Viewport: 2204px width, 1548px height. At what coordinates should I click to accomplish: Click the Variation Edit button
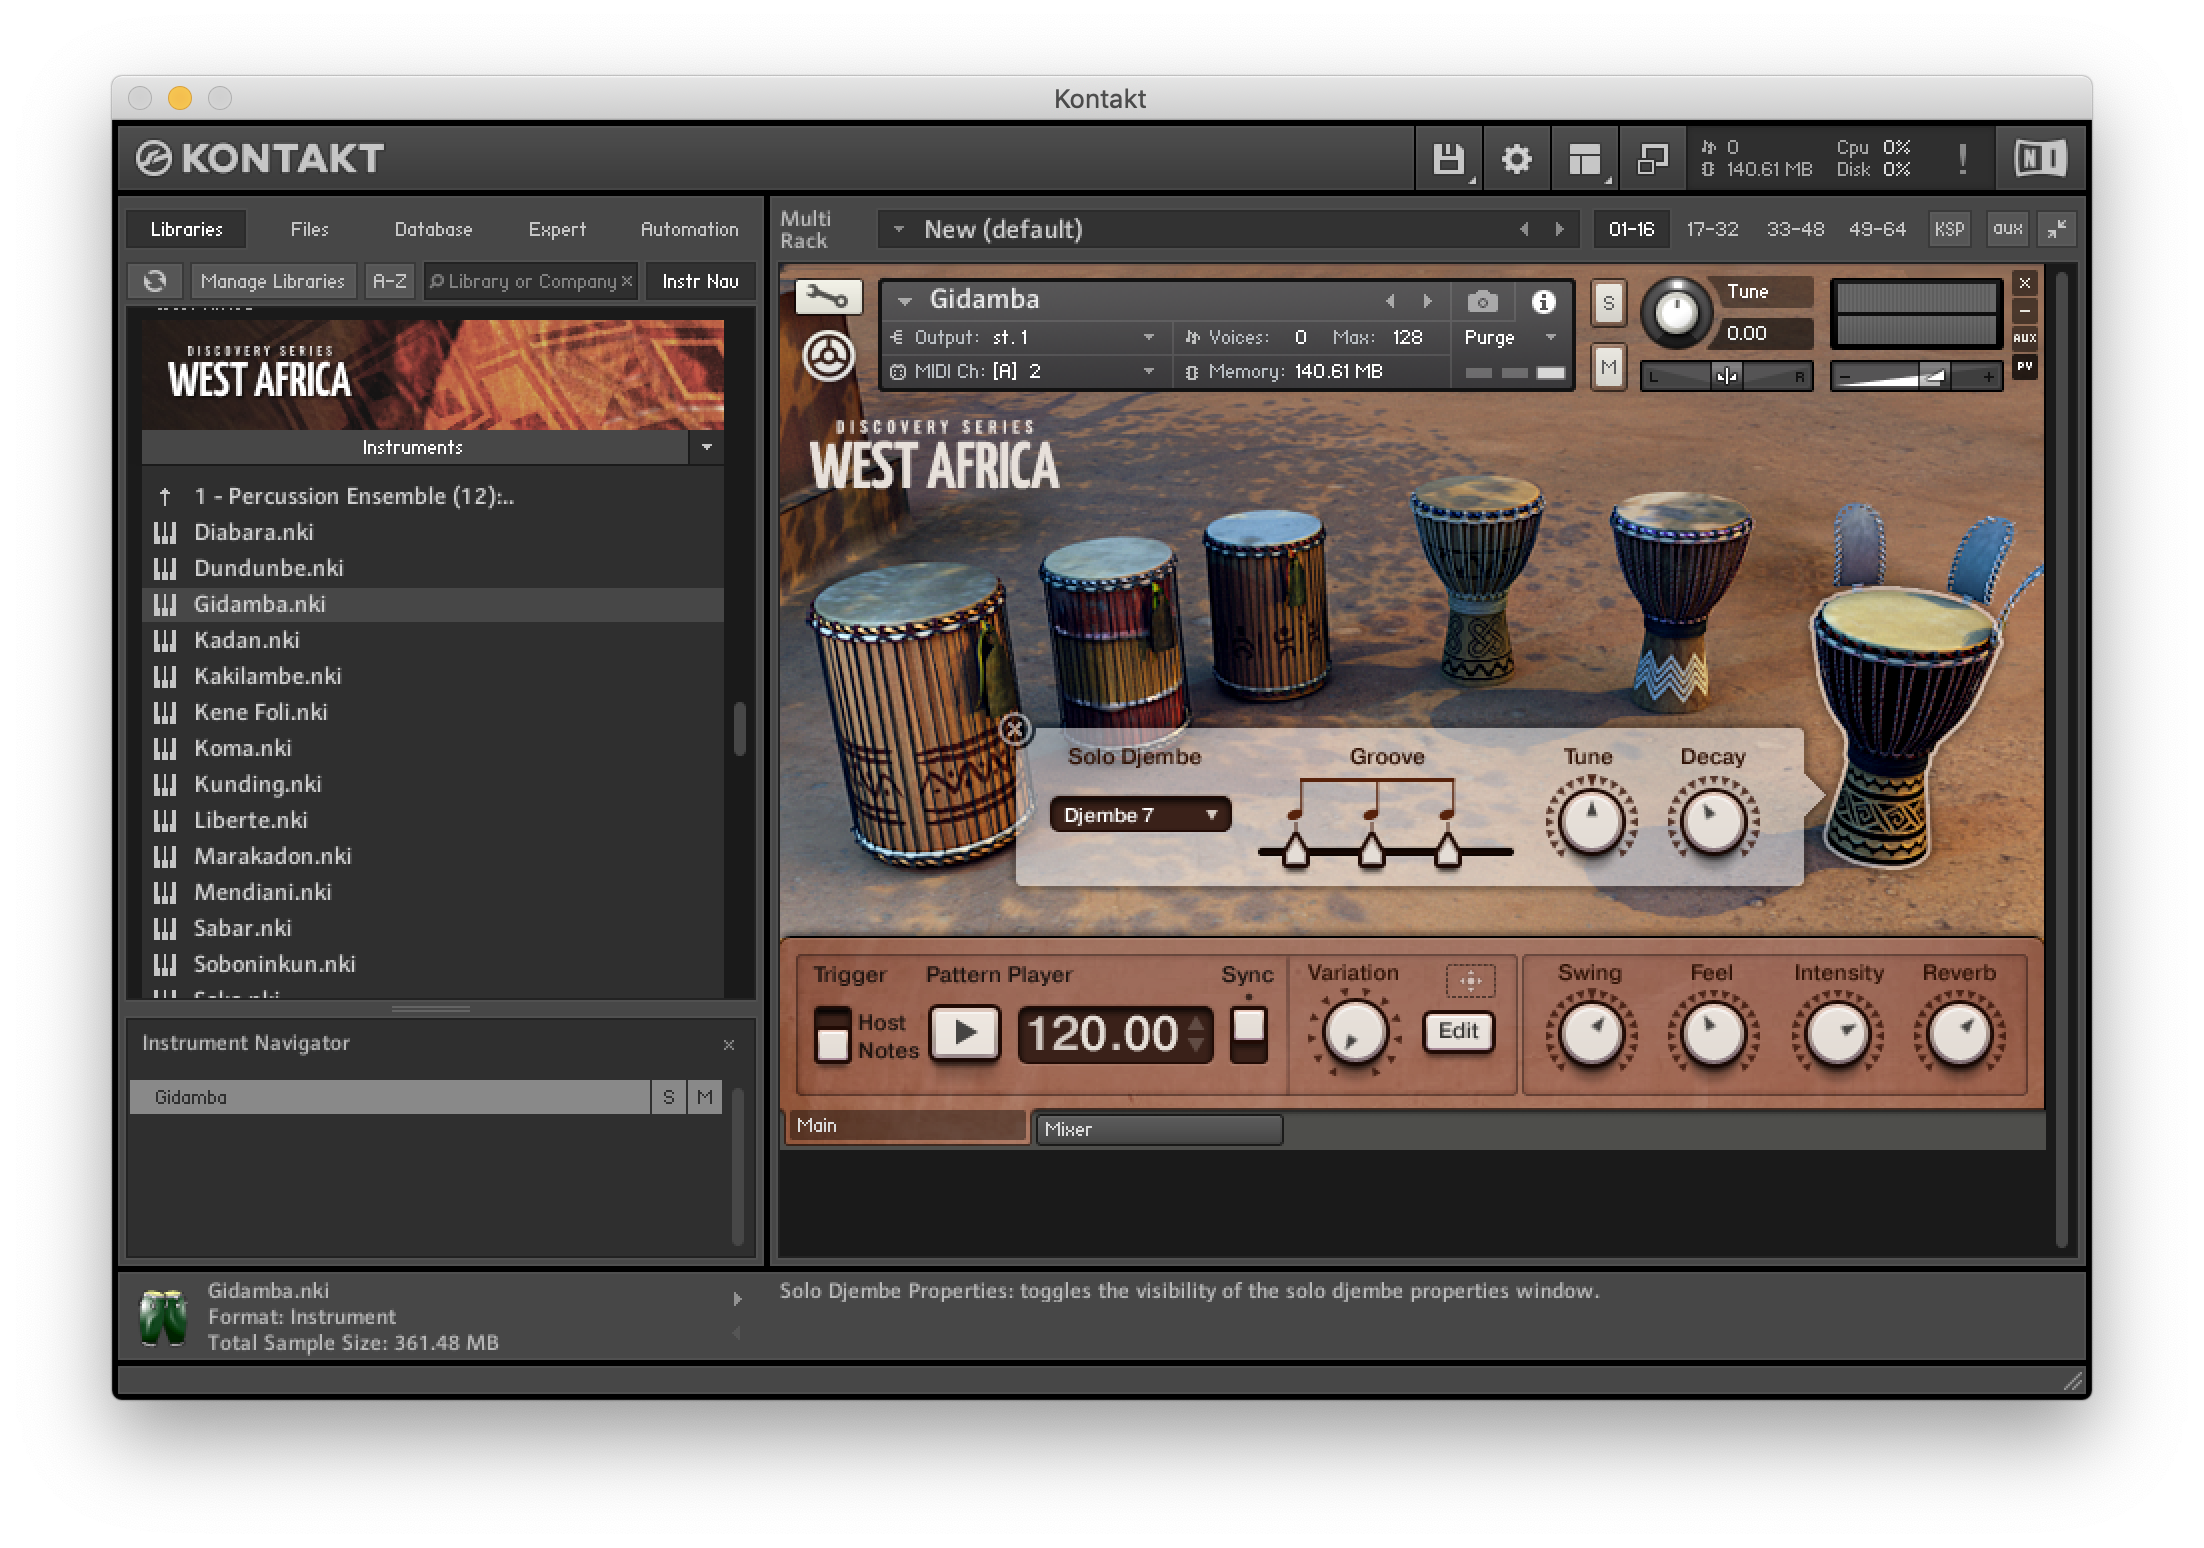1458,1031
